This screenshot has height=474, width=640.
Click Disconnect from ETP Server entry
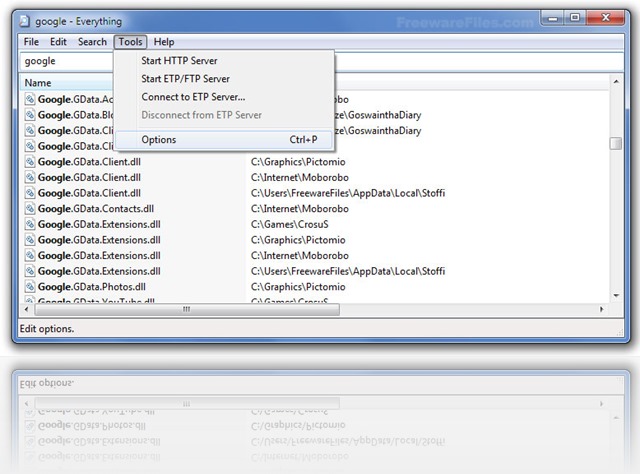pyautogui.click(x=224, y=115)
